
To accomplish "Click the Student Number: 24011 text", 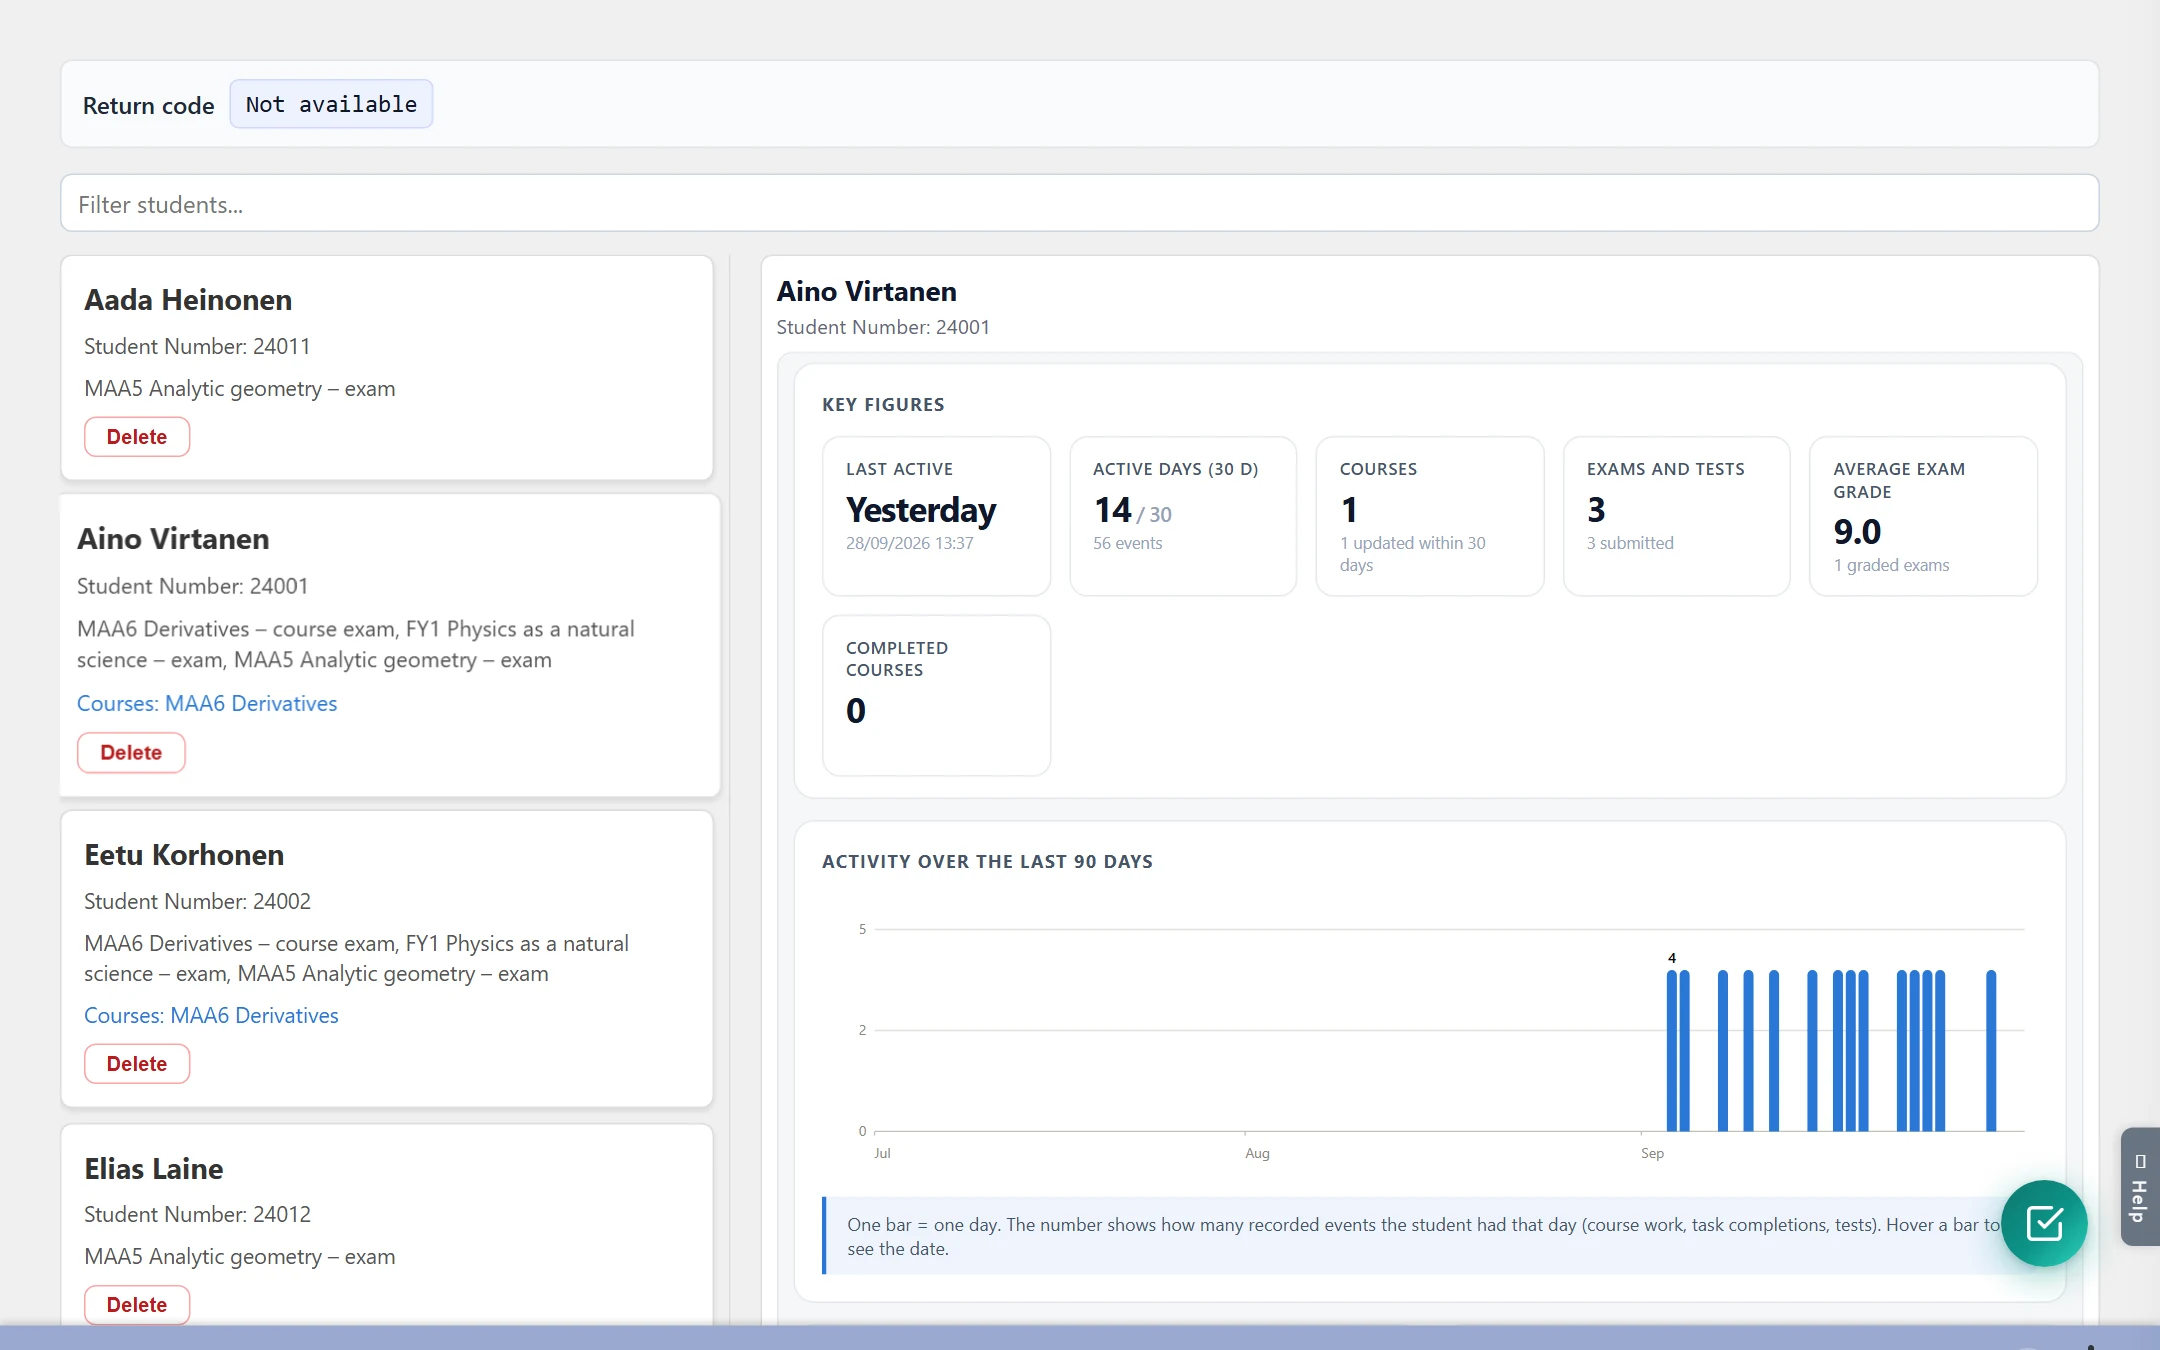I will (x=197, y=346).
